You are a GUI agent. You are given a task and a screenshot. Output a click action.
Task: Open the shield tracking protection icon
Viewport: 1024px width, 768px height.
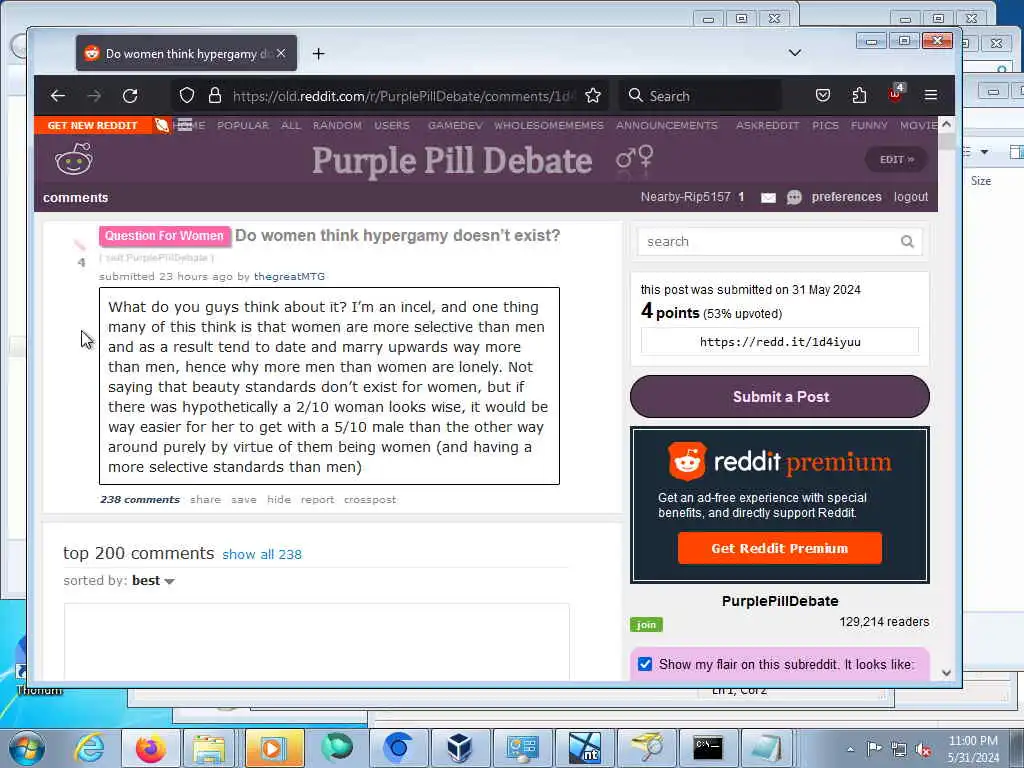click(187, 96)
